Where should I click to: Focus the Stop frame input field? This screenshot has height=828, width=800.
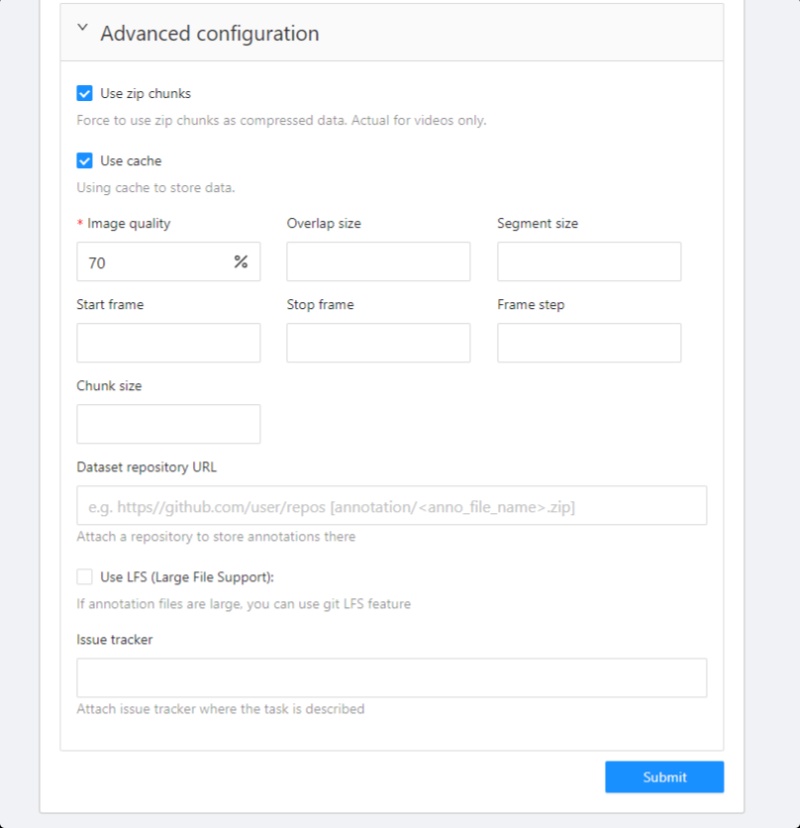(378, 343)
